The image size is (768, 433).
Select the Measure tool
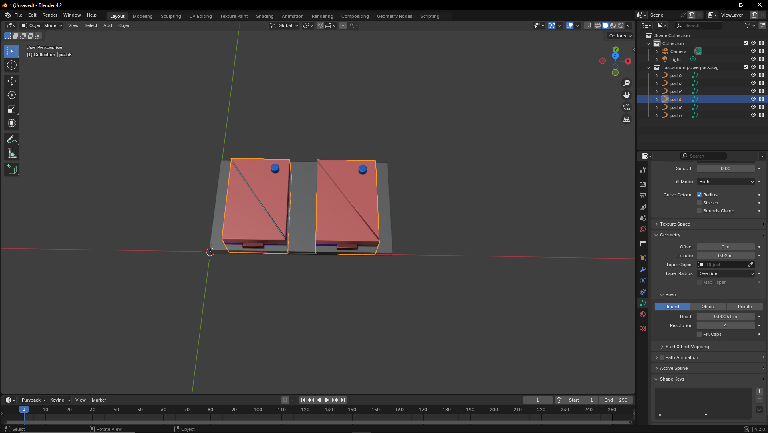(12, 154)
